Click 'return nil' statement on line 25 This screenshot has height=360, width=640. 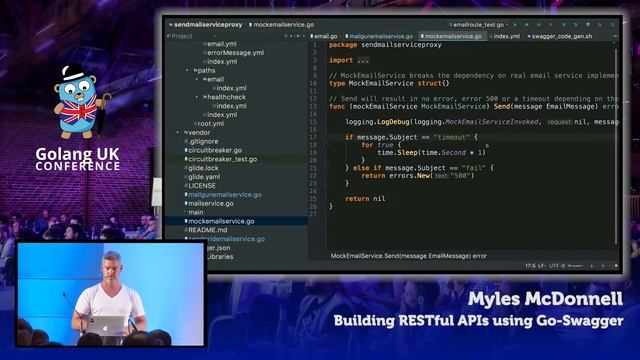(x=365, y=199)
